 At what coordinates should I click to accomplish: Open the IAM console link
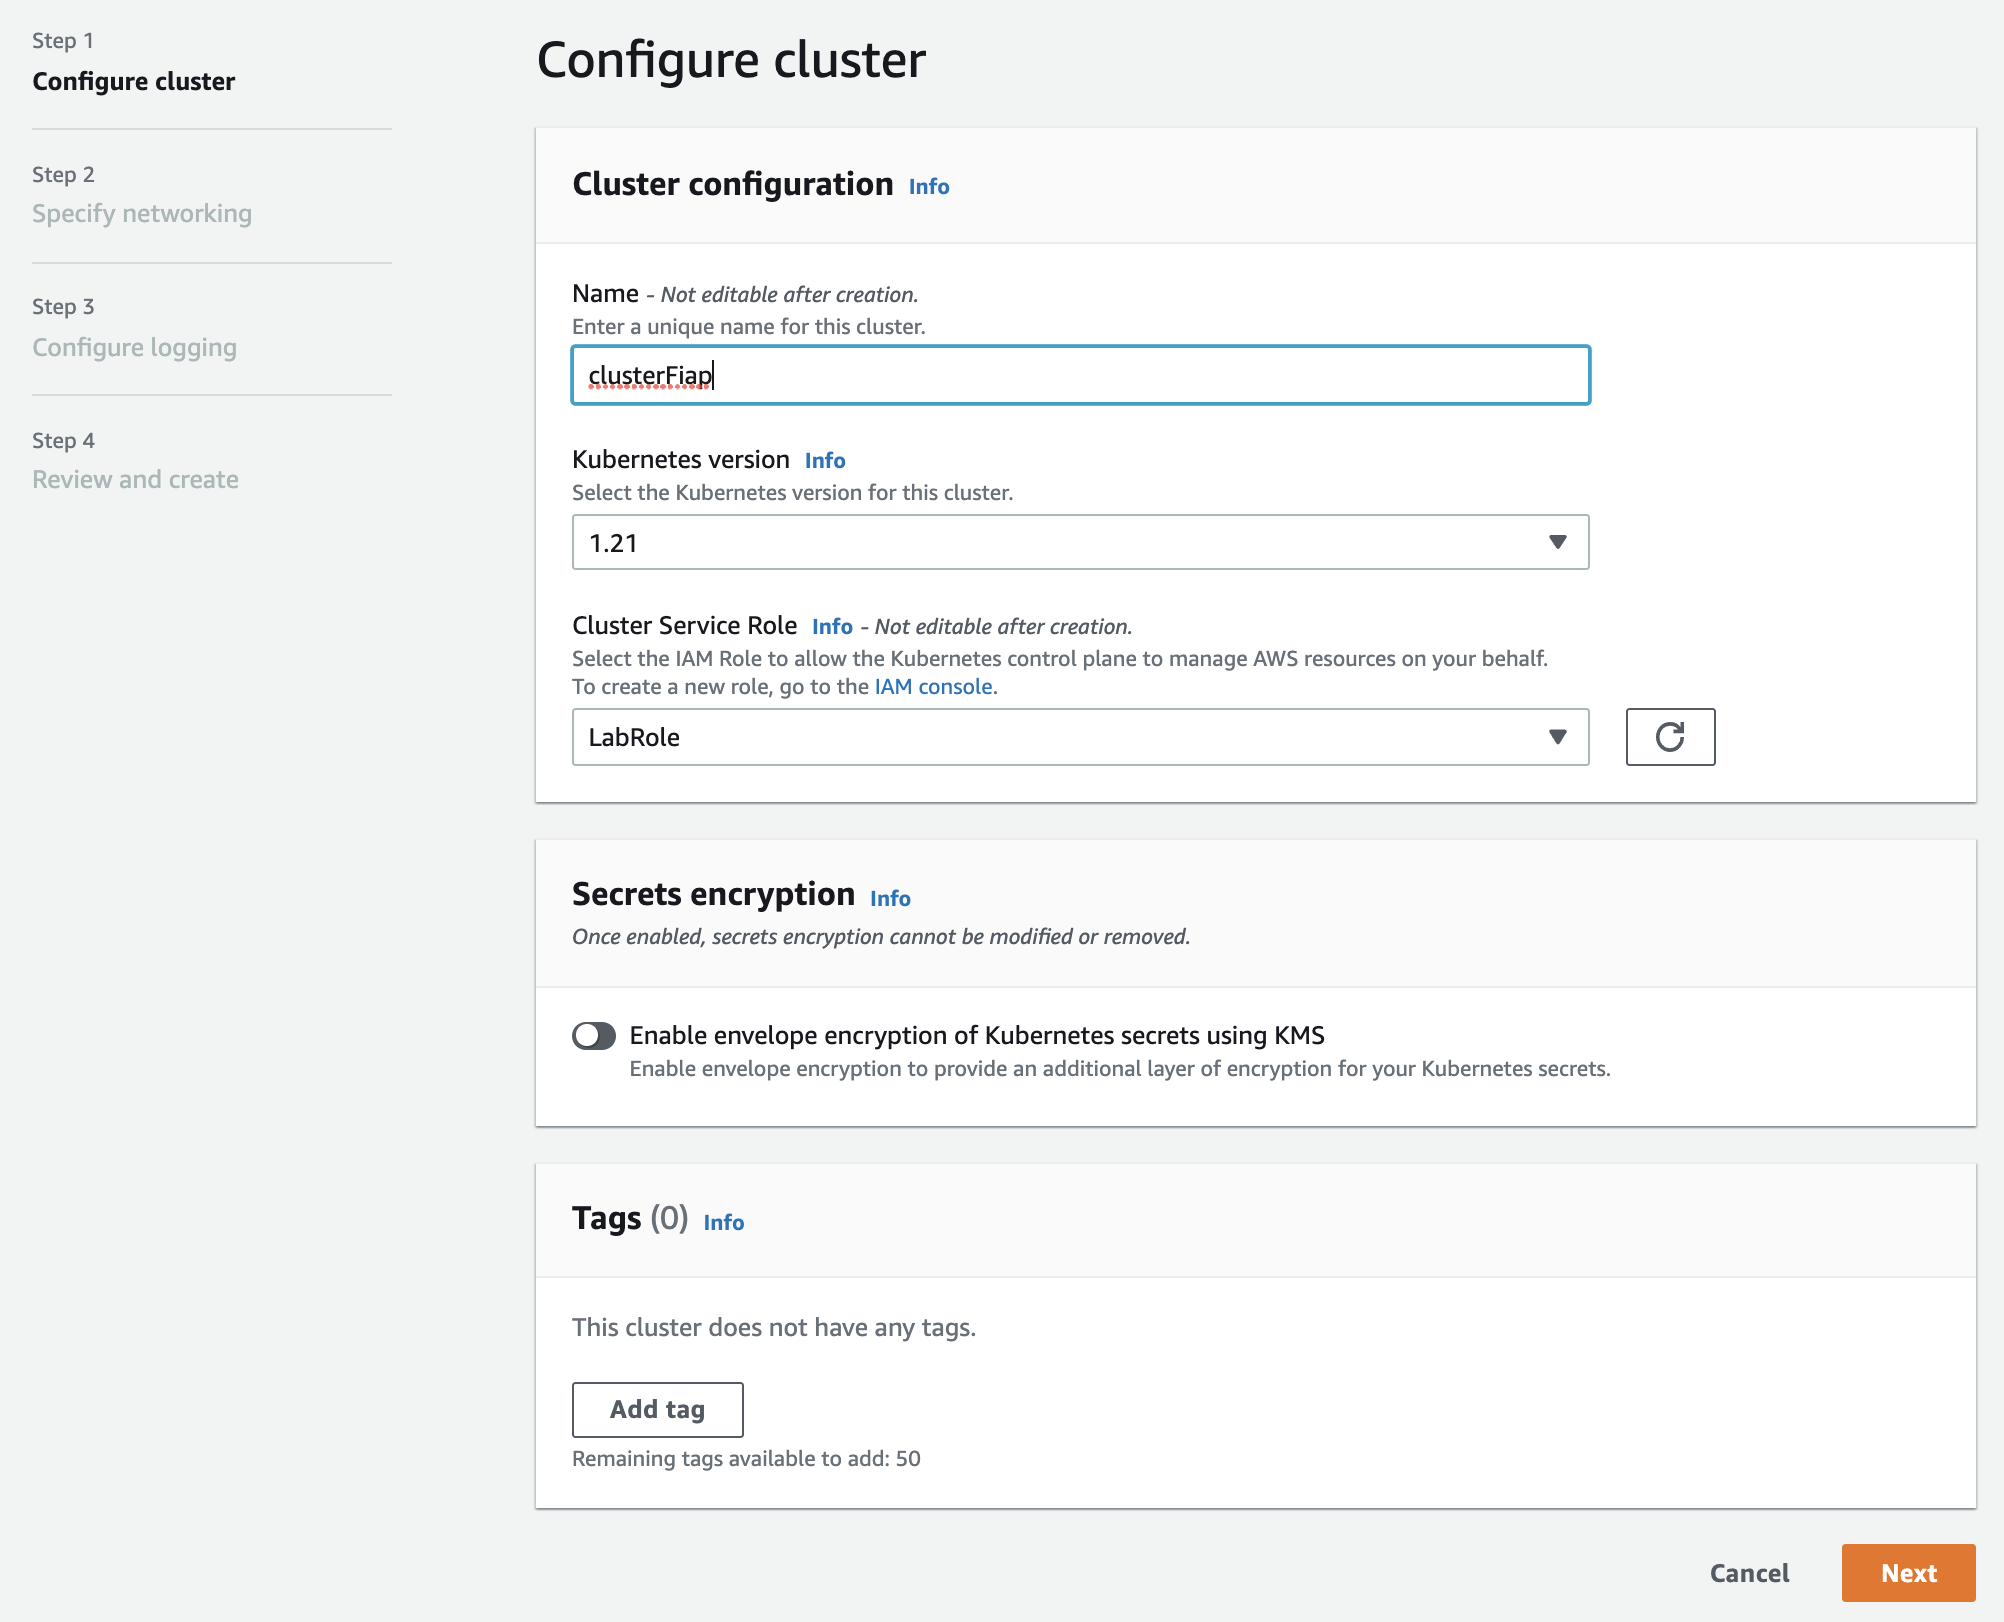point(933,686)
